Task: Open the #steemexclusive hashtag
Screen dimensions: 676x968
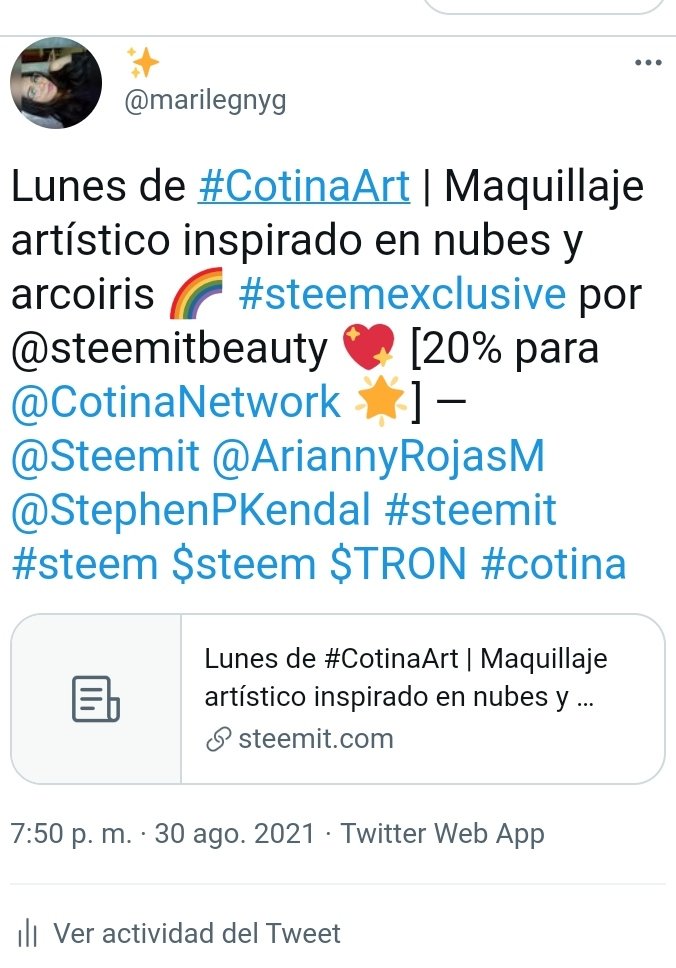Action: click(402, 294)
